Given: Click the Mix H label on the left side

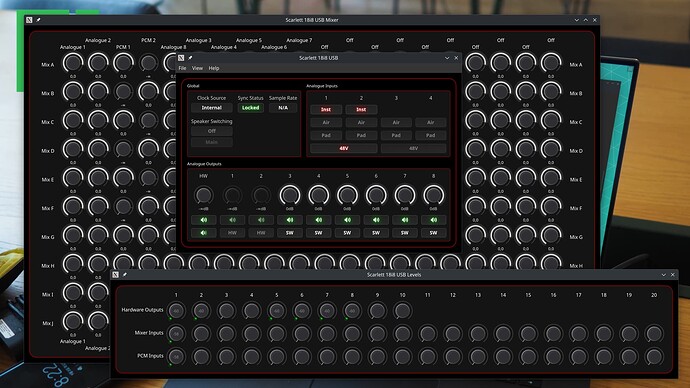Looking at the screenshot, I should 48,266.
